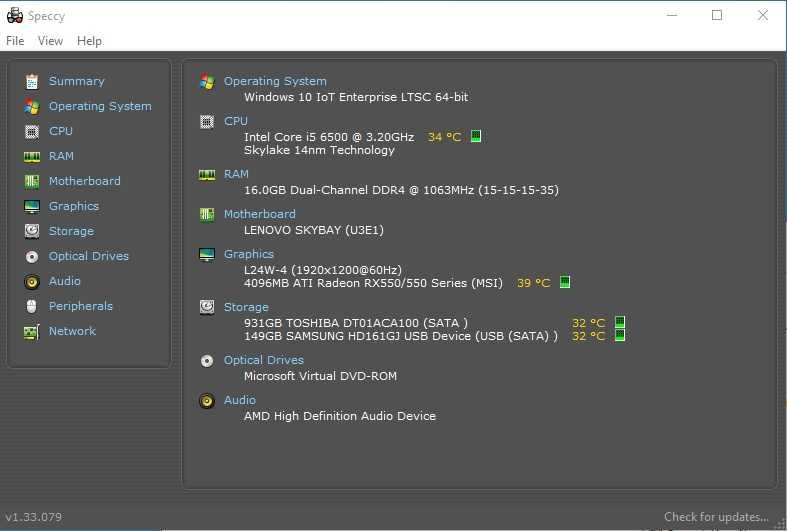Image resolution: width=787 pixels, height=531 pixels.
Task: Click the Graphics monitor icon in sidebar
Action: [x=32, y=206]
